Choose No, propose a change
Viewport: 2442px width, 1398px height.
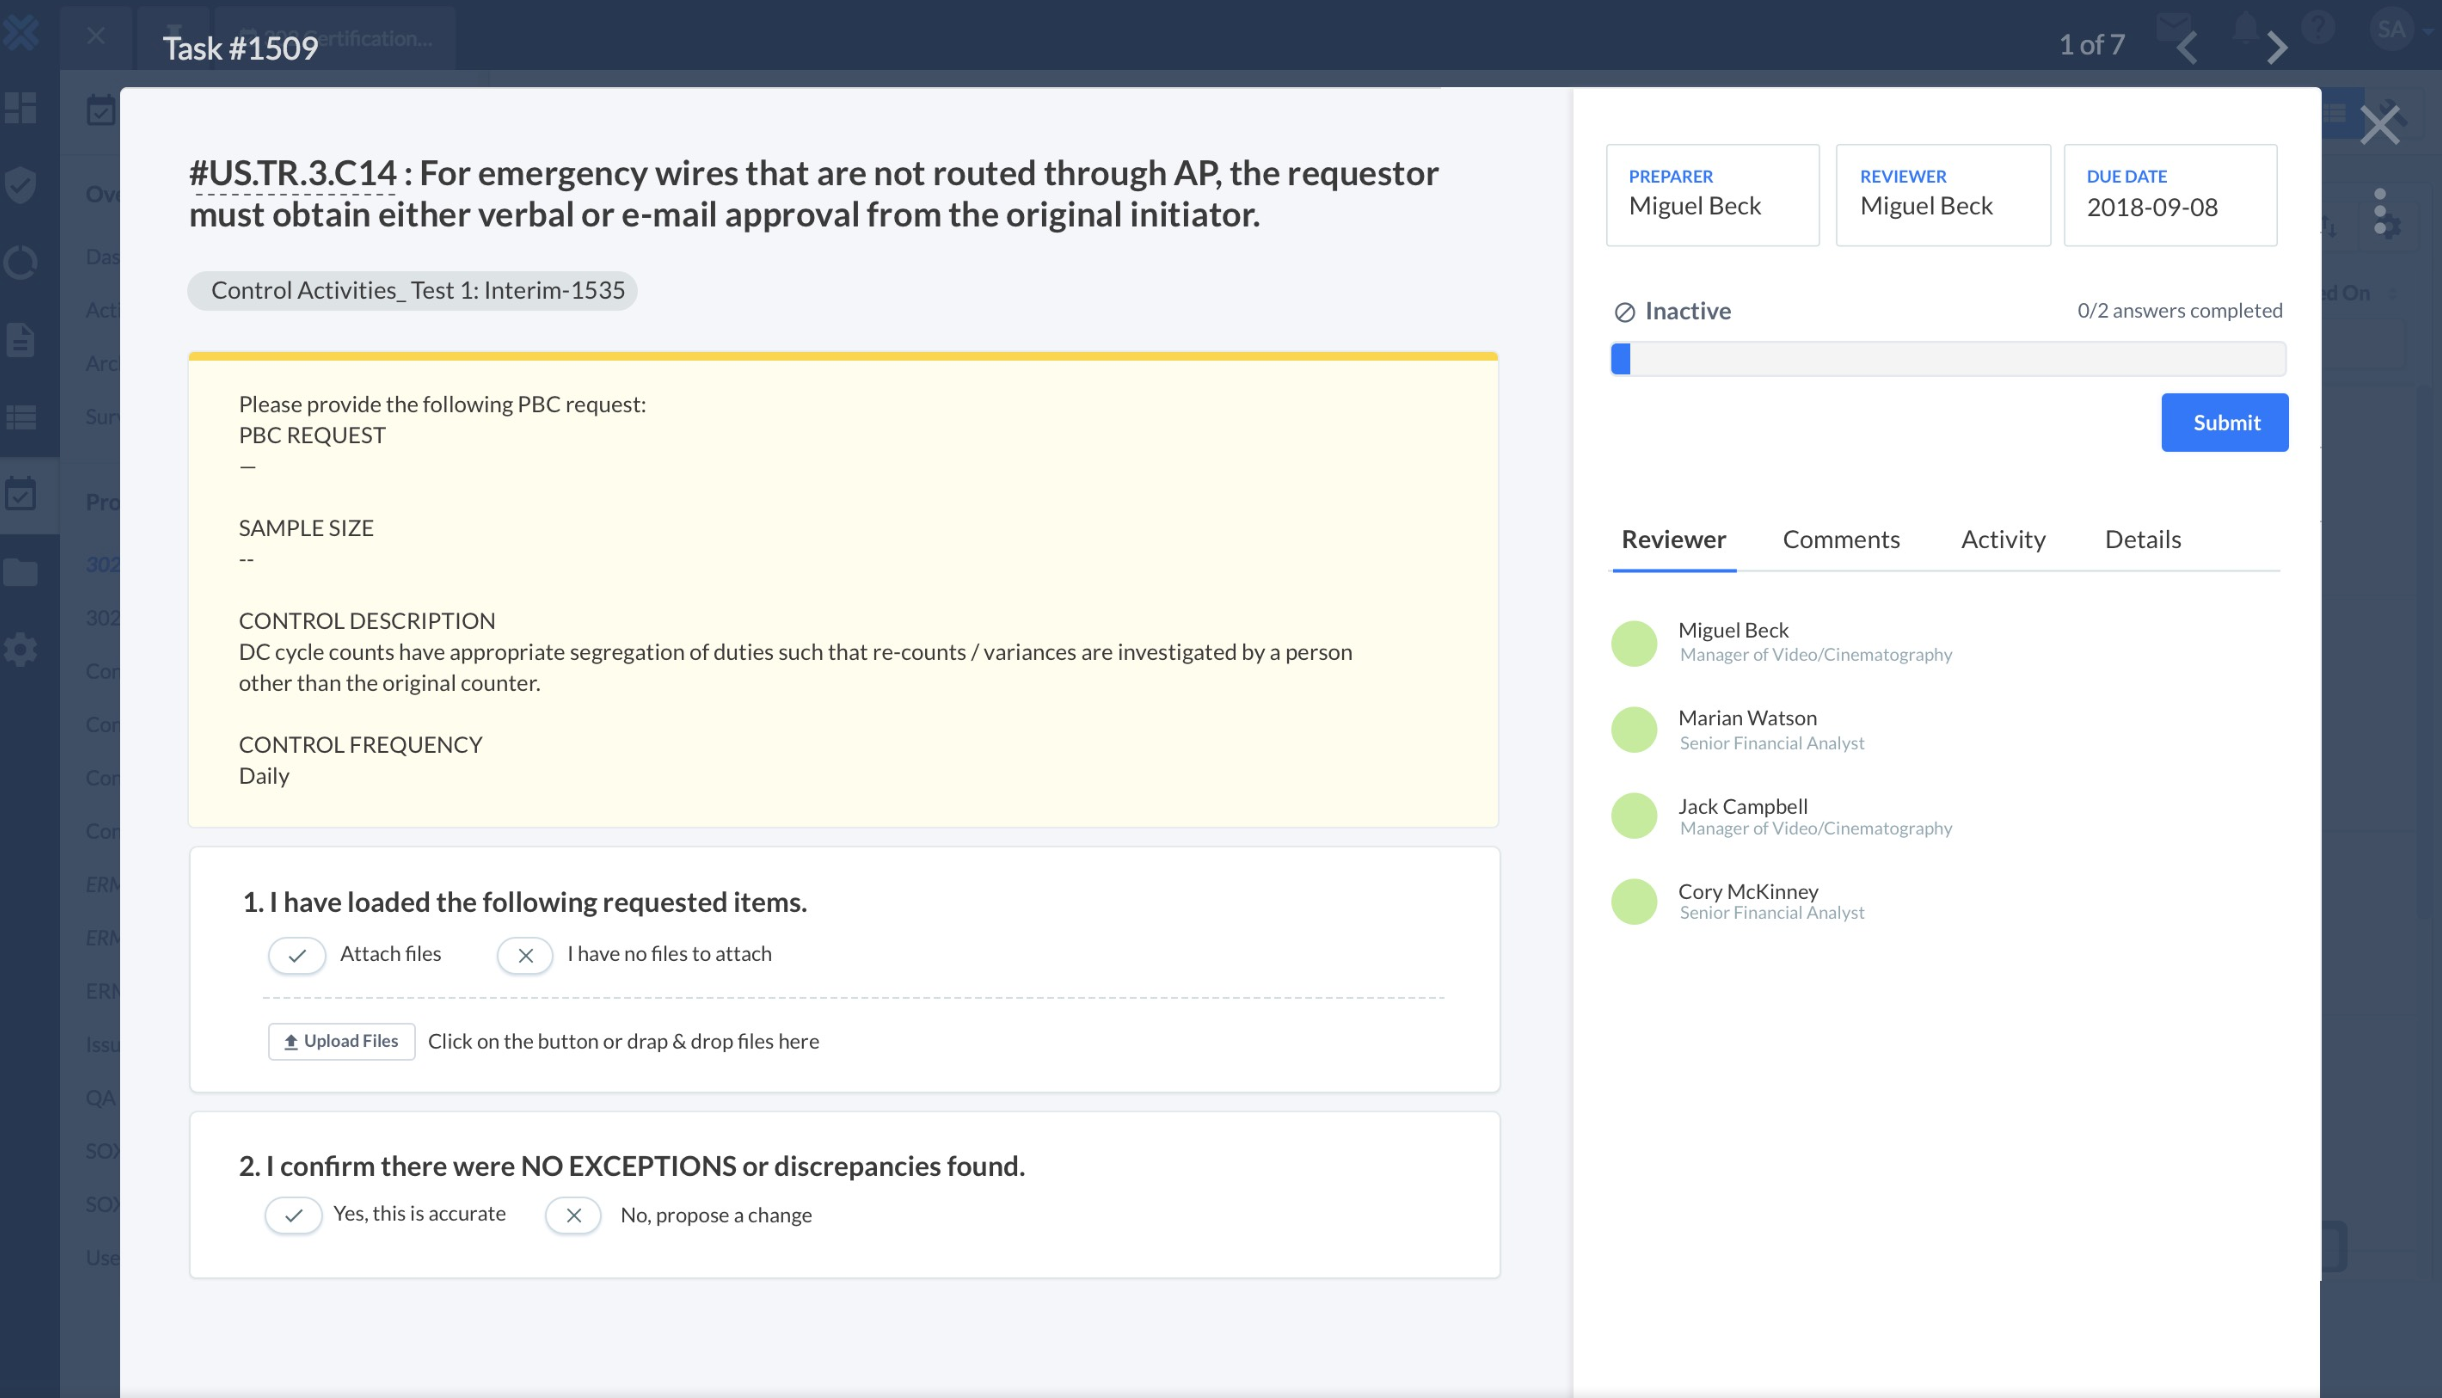coord(572,1216)
